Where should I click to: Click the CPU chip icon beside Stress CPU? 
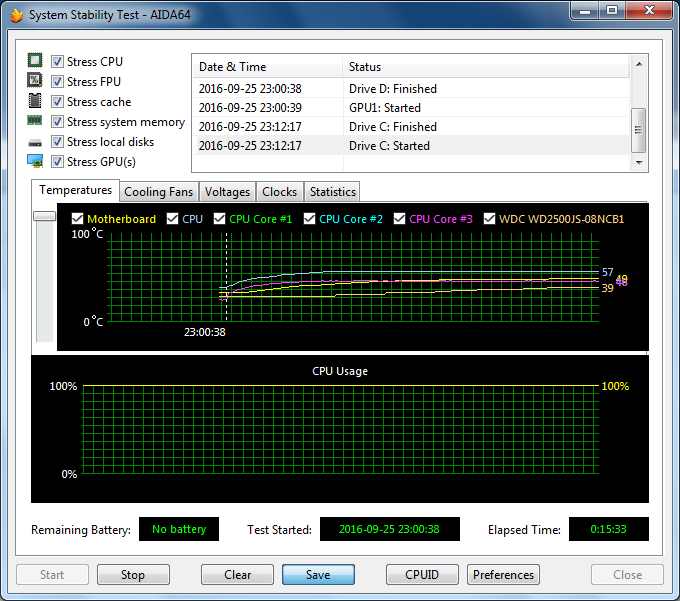pos(35,62)
